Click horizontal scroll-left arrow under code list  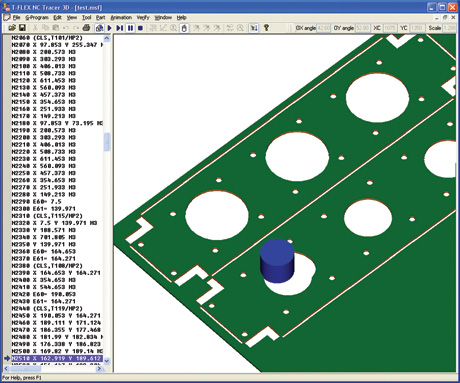[x=6, y=369]
